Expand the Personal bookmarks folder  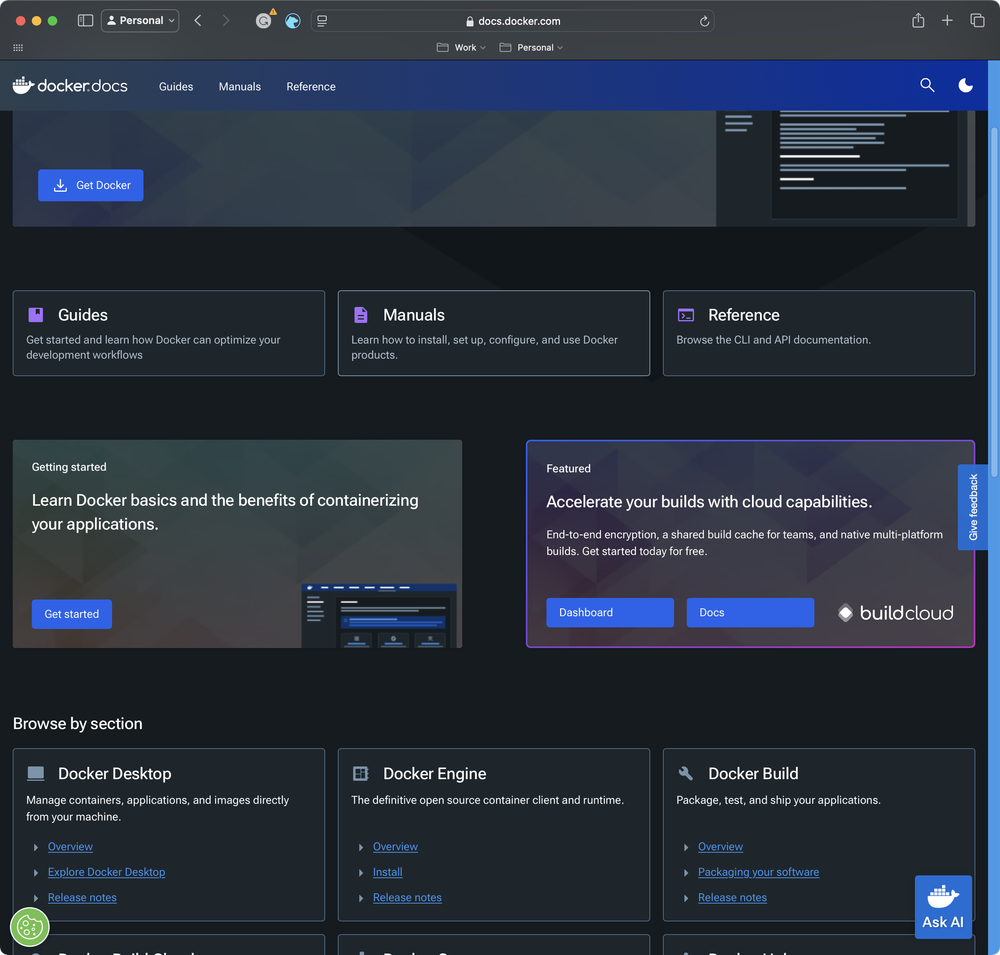(x=531, y=47)
